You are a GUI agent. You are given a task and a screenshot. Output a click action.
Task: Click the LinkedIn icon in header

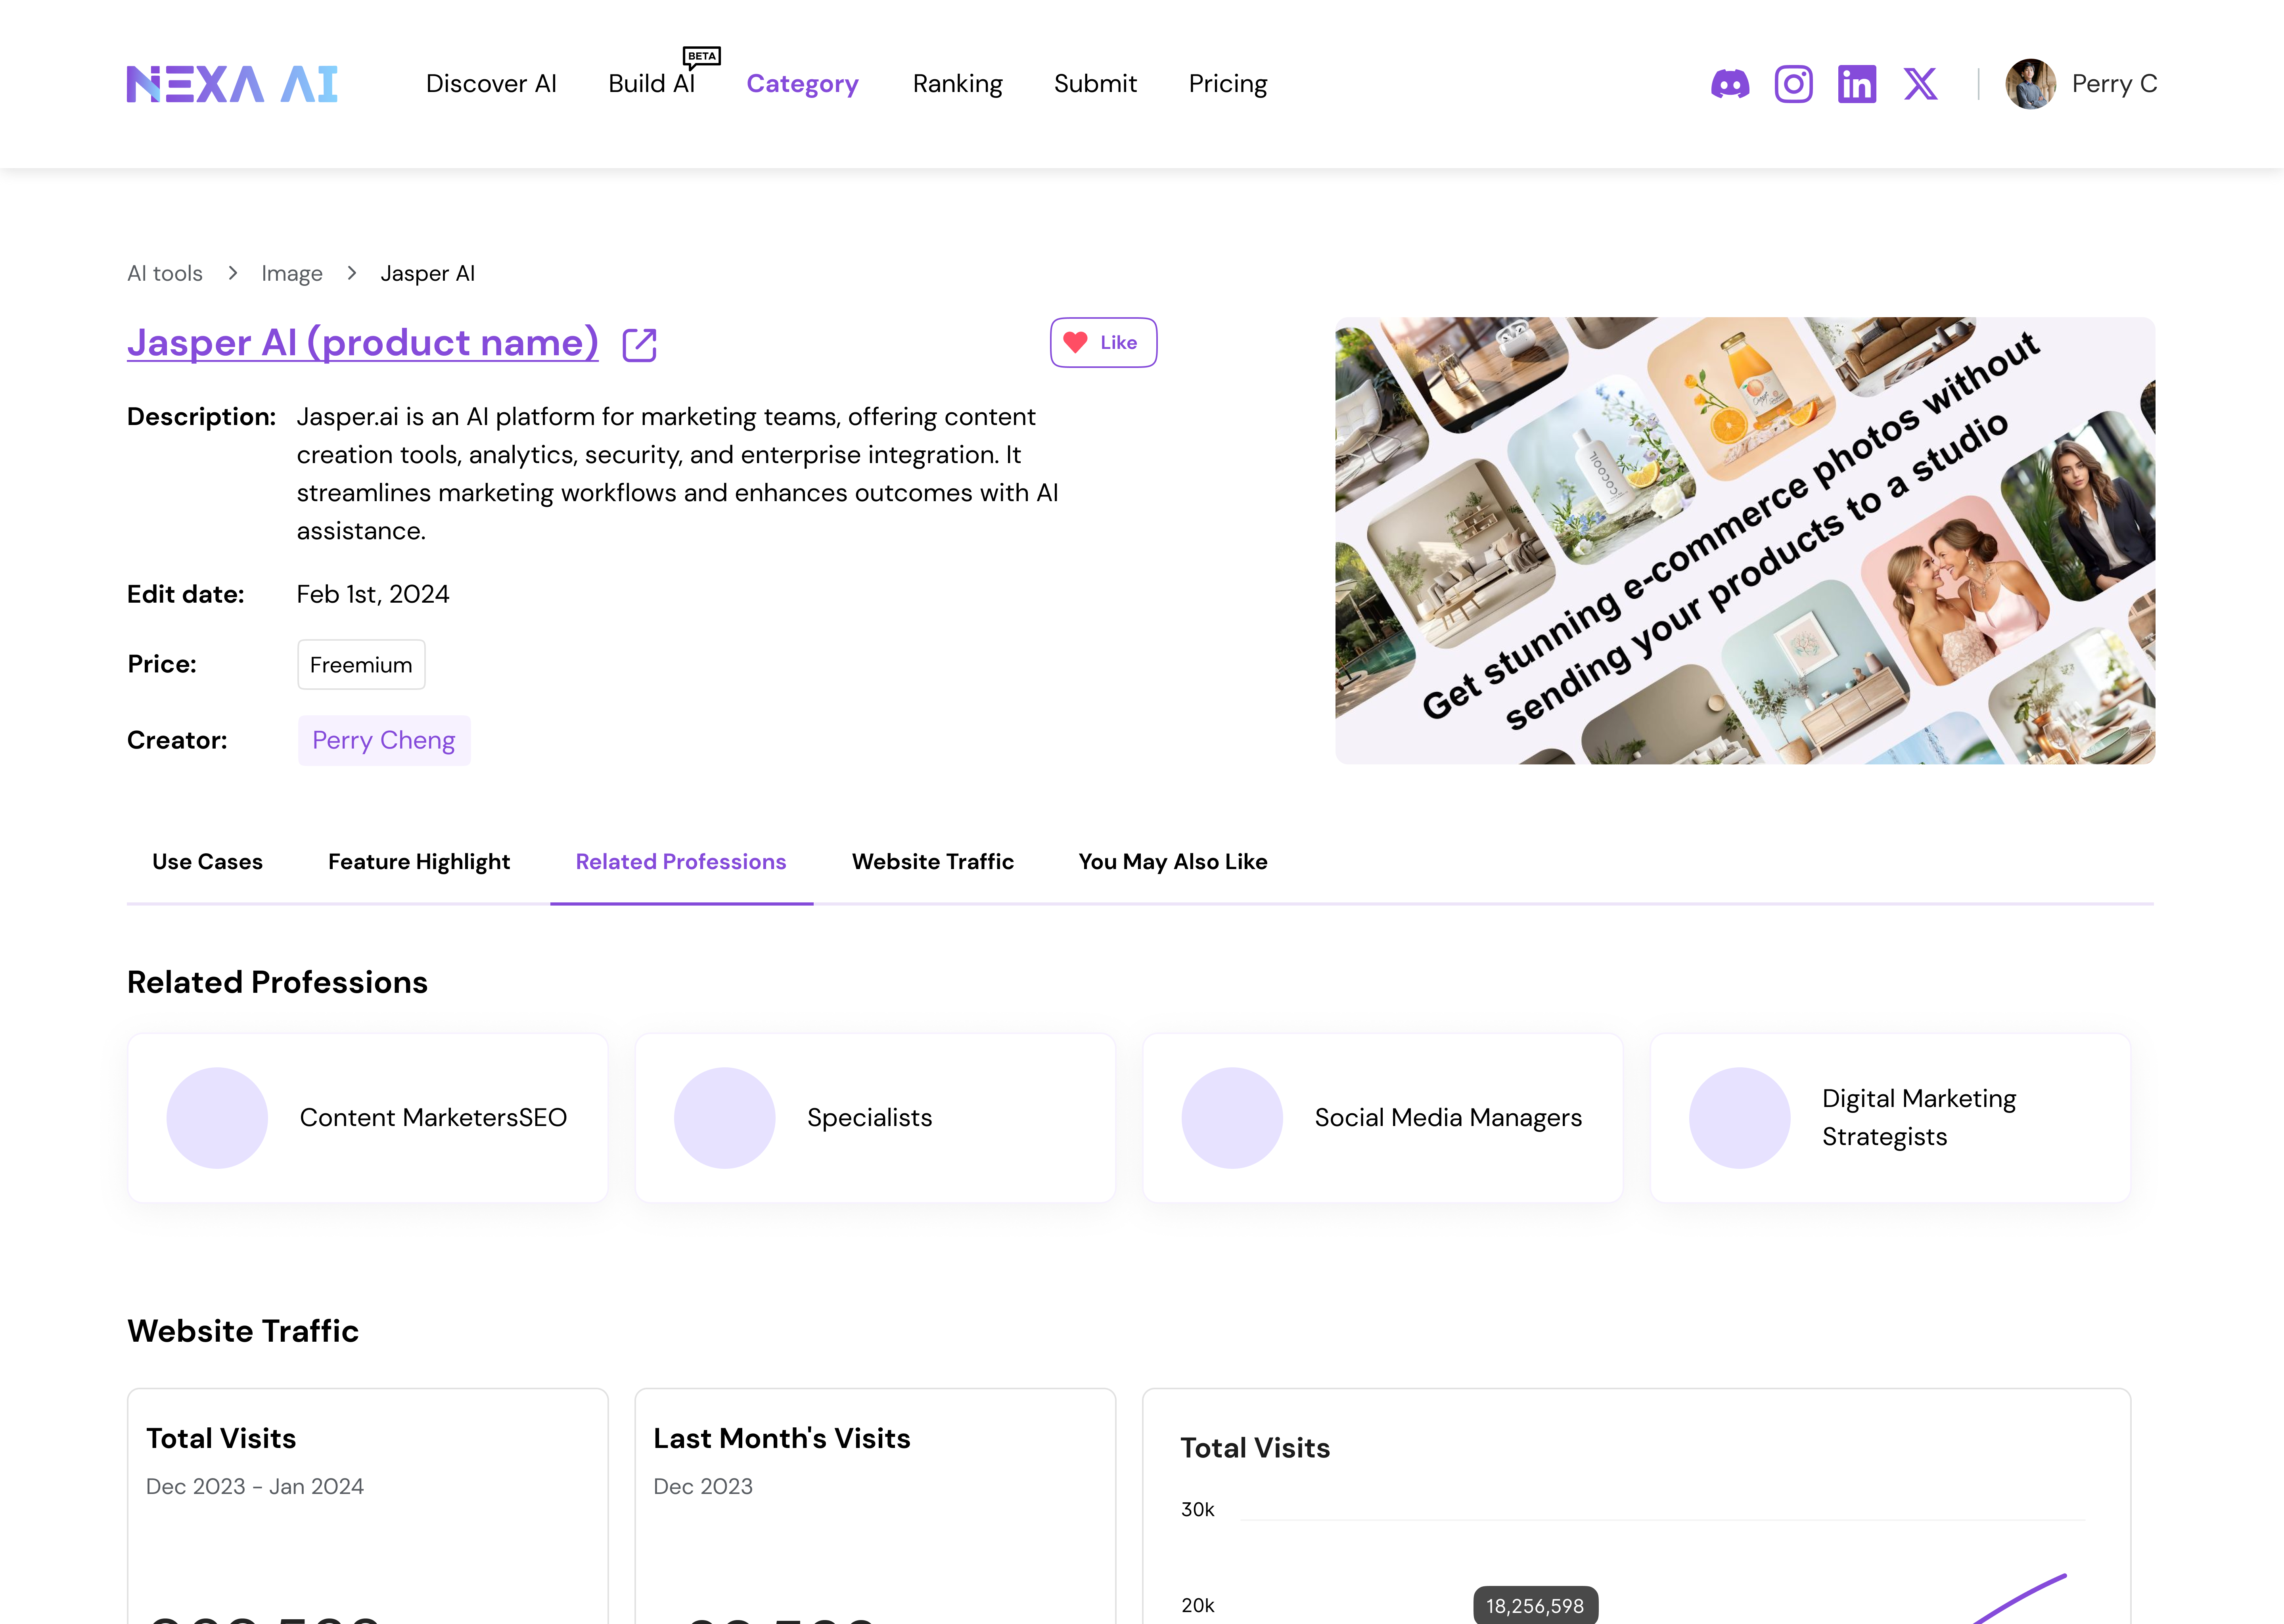(x=1856, y=84)
